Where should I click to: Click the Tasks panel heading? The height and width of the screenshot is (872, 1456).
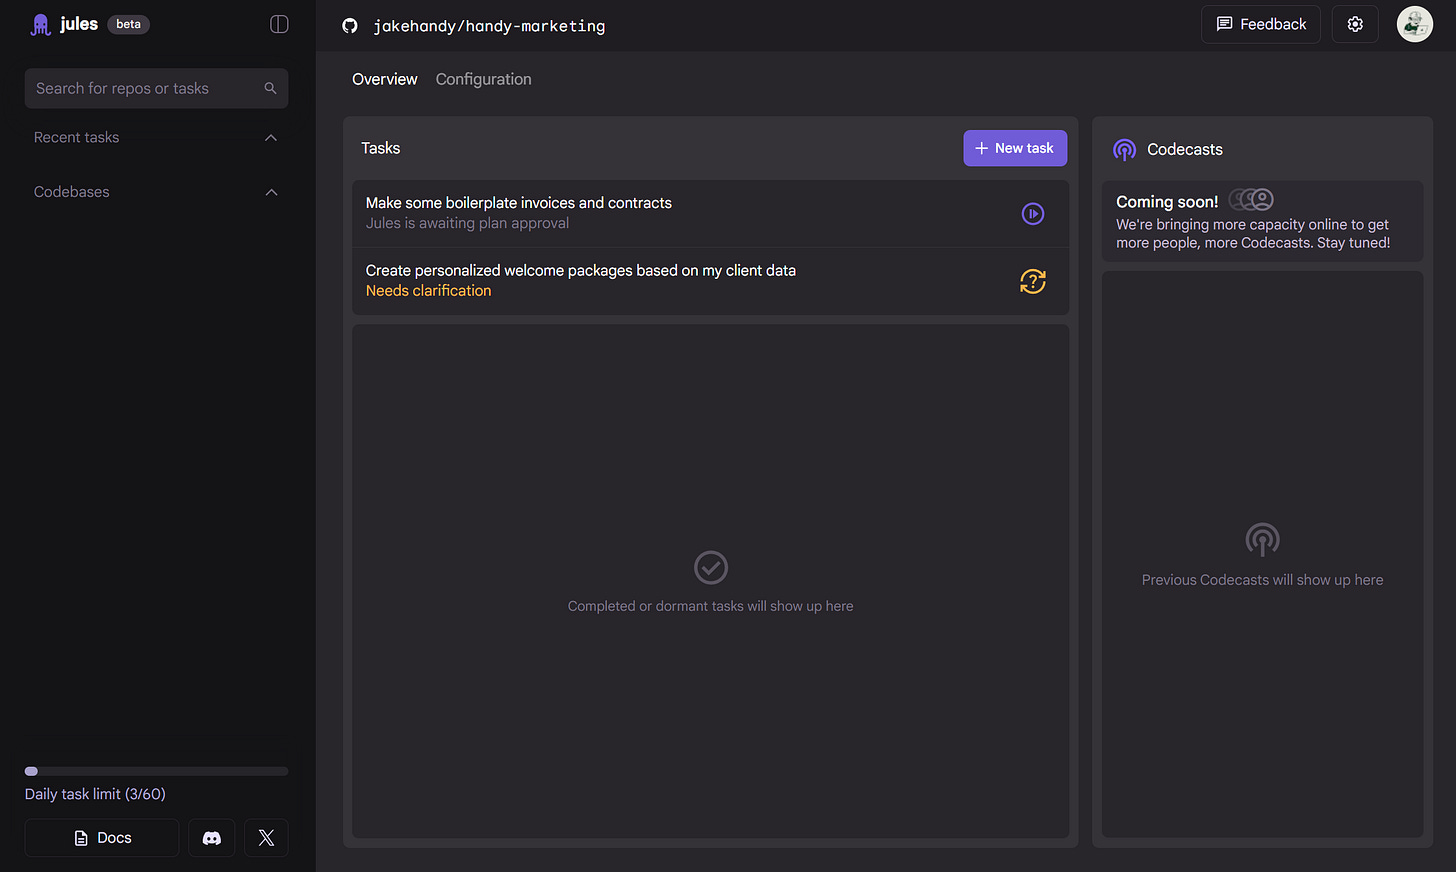tap(380, 148)
